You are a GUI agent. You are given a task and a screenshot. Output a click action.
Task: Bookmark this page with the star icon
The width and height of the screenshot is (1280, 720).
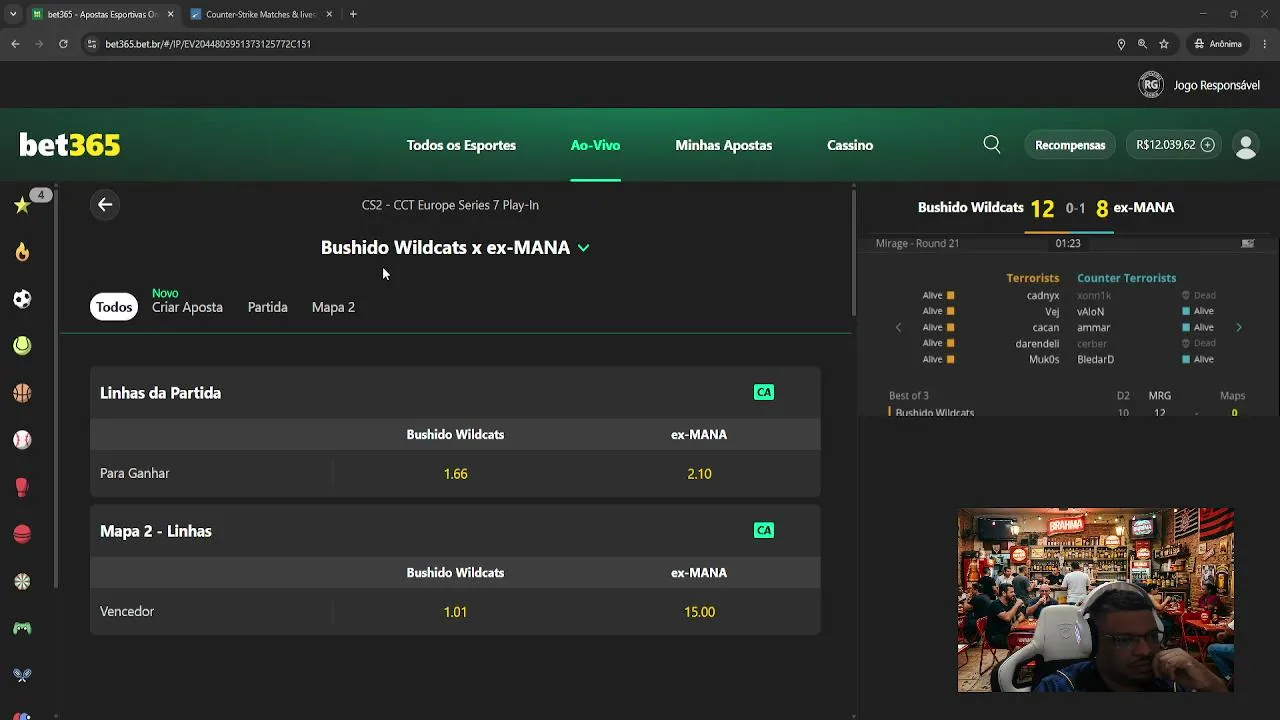[x=1164, y=44]
